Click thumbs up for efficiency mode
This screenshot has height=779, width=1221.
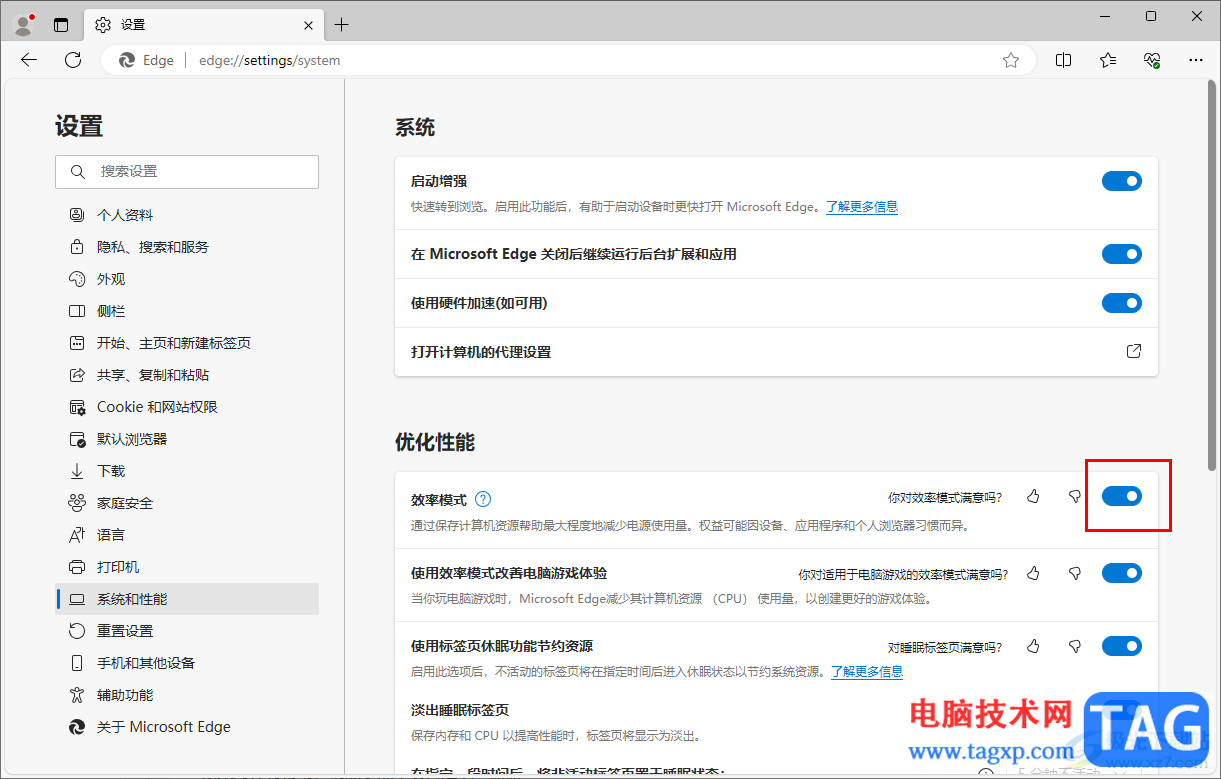(x=1033, y=497)
